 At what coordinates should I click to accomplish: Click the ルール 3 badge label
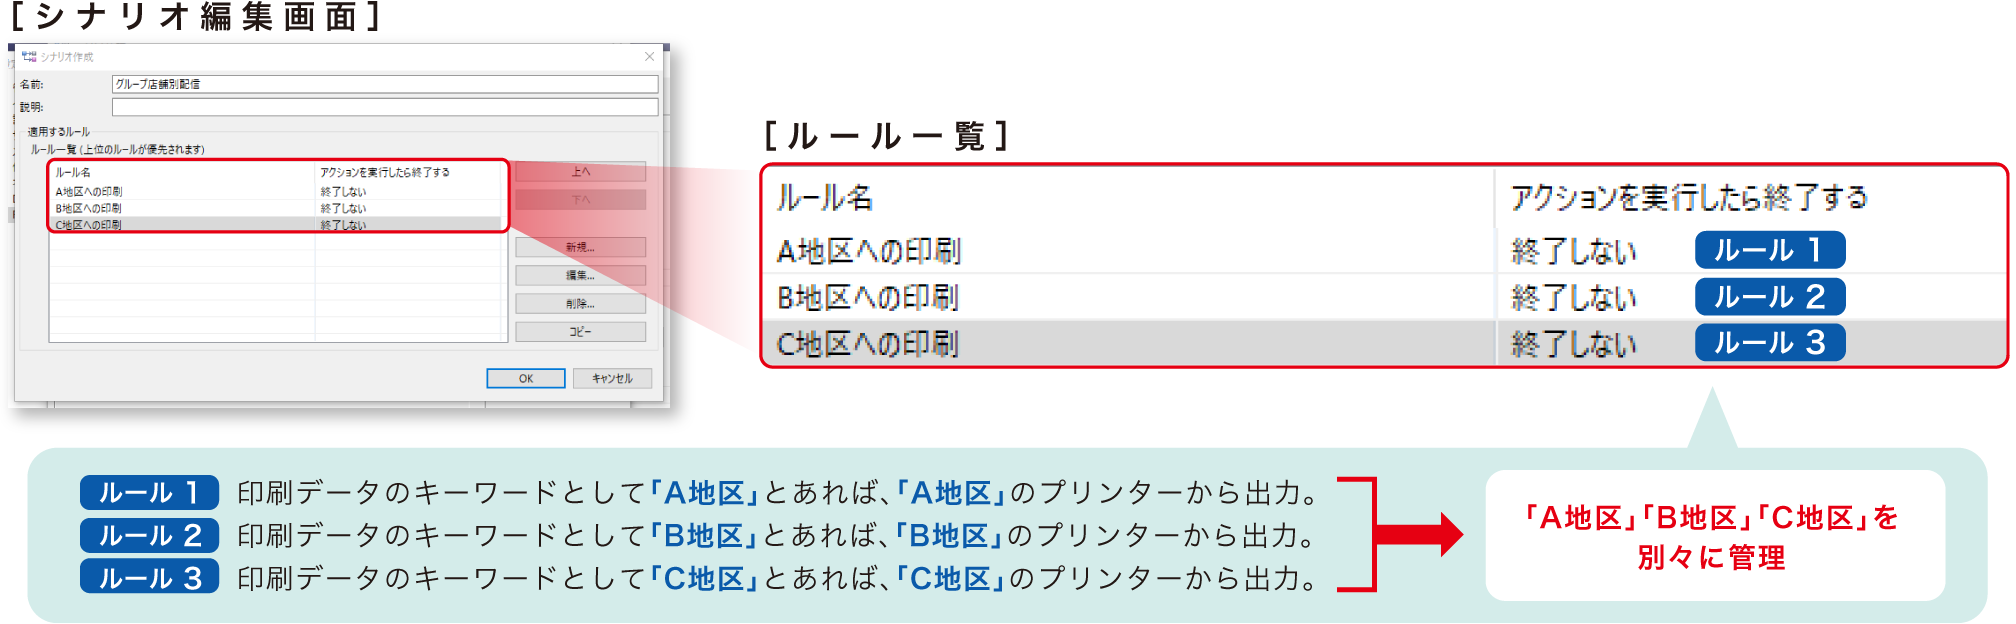(148, 578)
